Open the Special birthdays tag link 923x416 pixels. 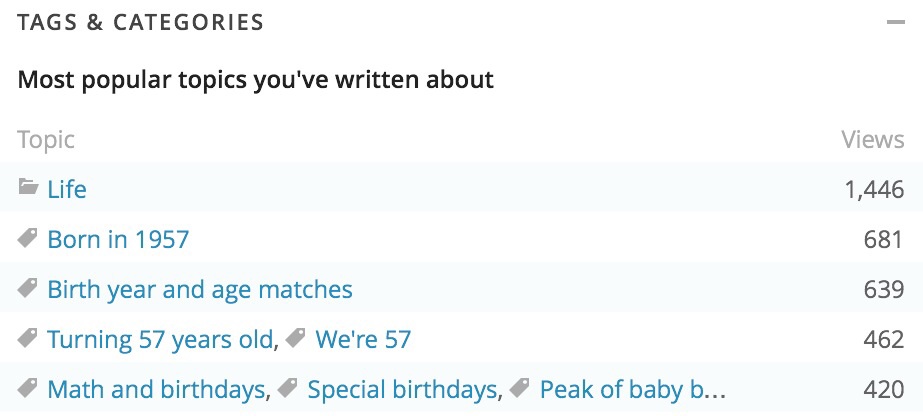[x=402, y=390]
